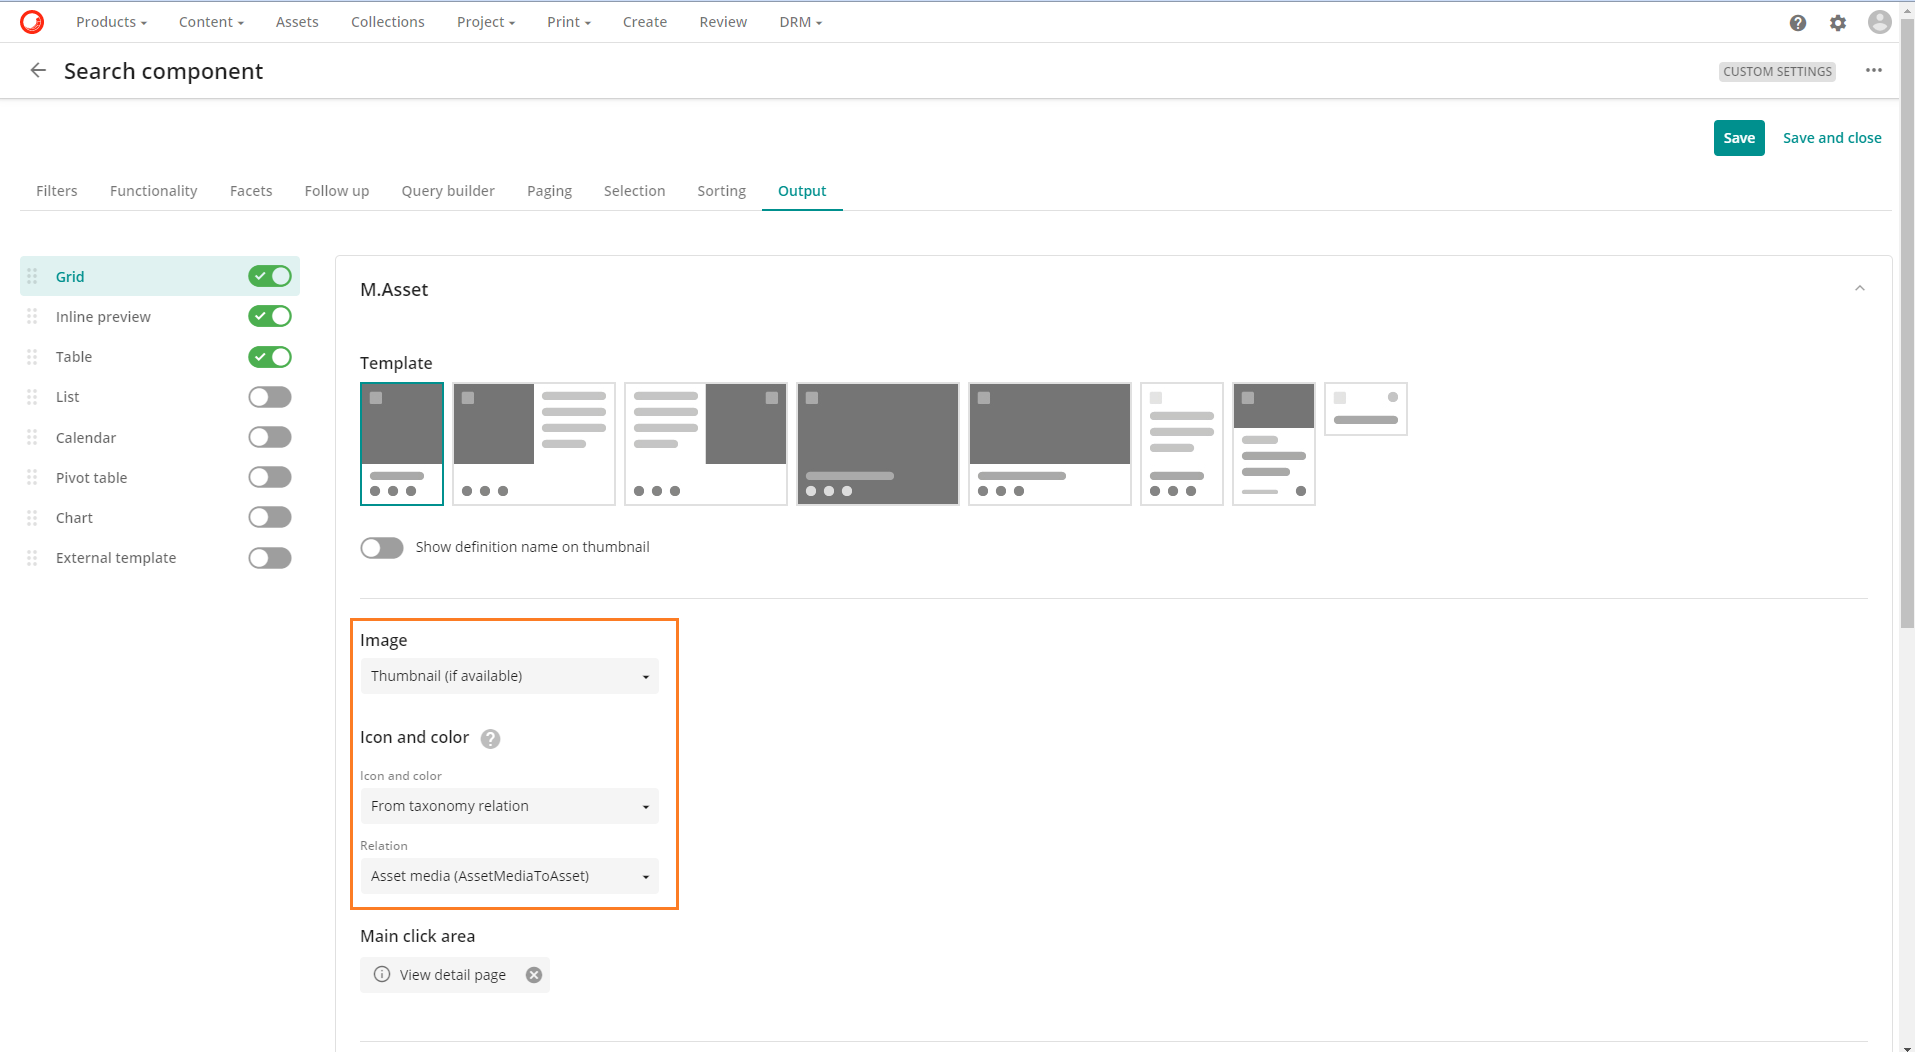Enable the Calendar output option
This screenshot has width=1915, height=1052.
click(x=269, y=437)
